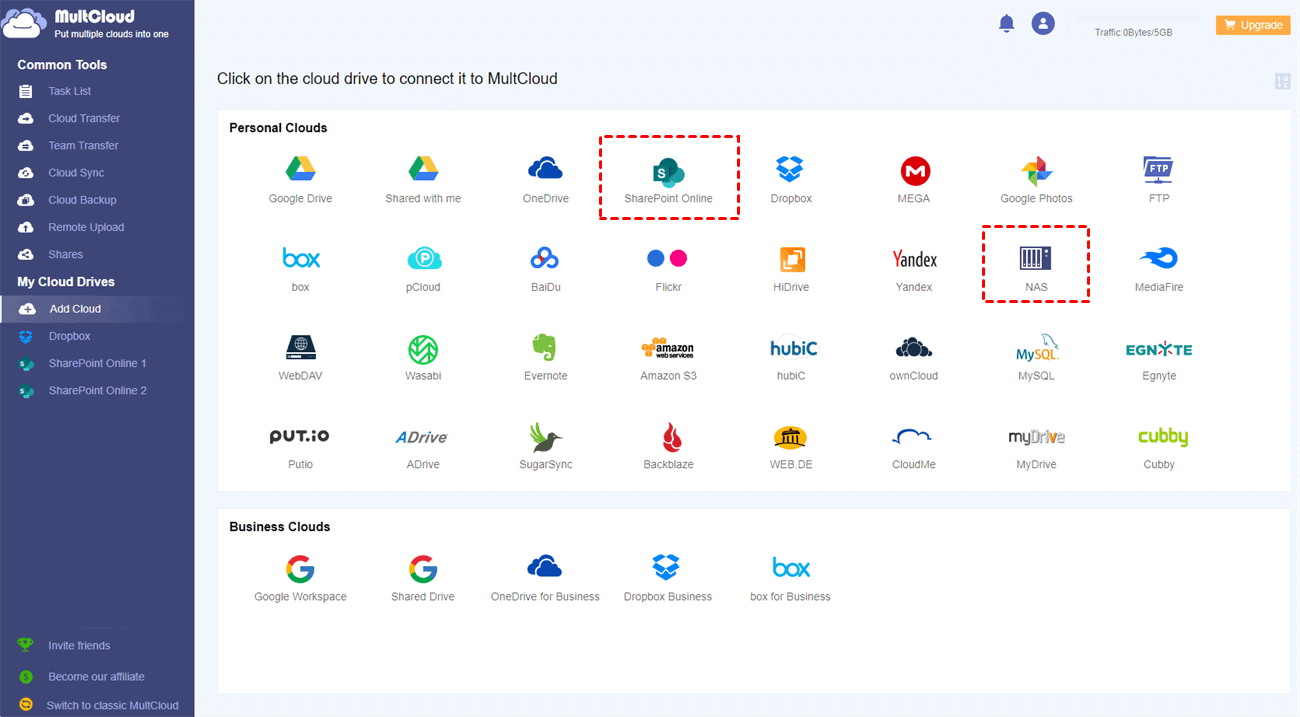The image size is (1300, 717).
Task: Add Dropbox Business cloud
Action: pyautogui.click(x=667, y=567)
